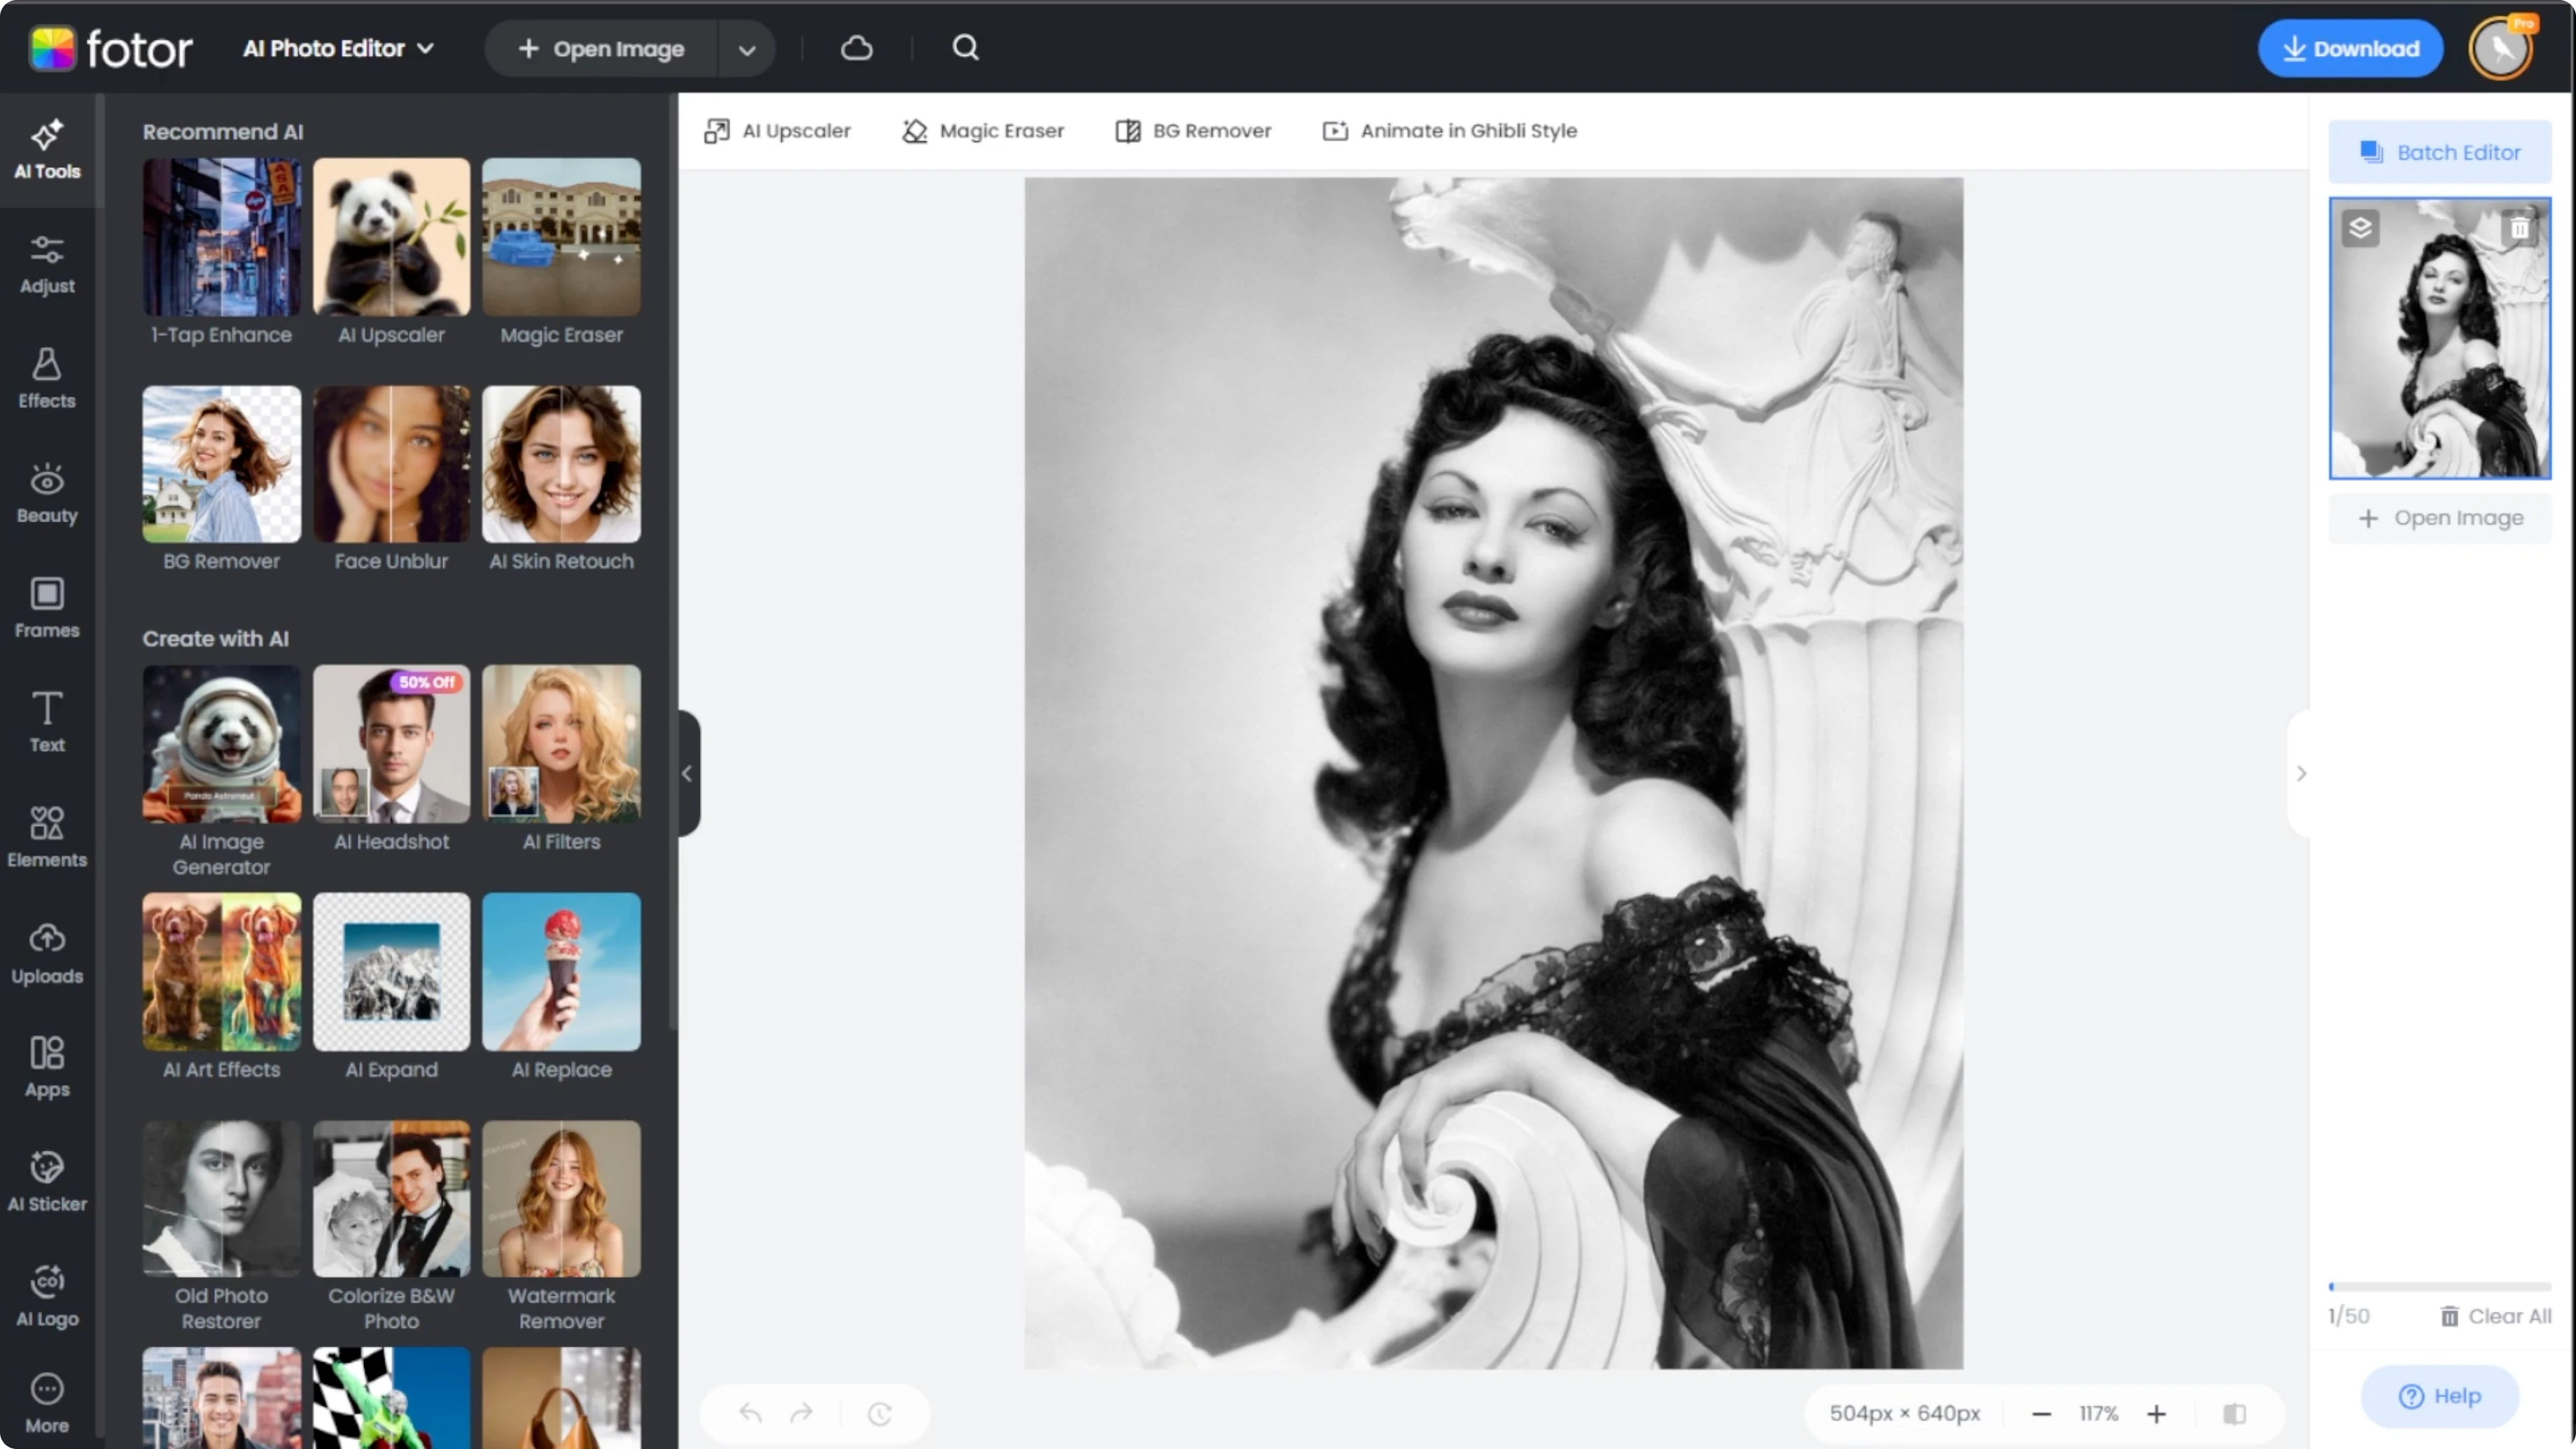Viewport: 2576px width, 1449px height.
Task: Open the Effects panel
Action: [x=47, y=379]
